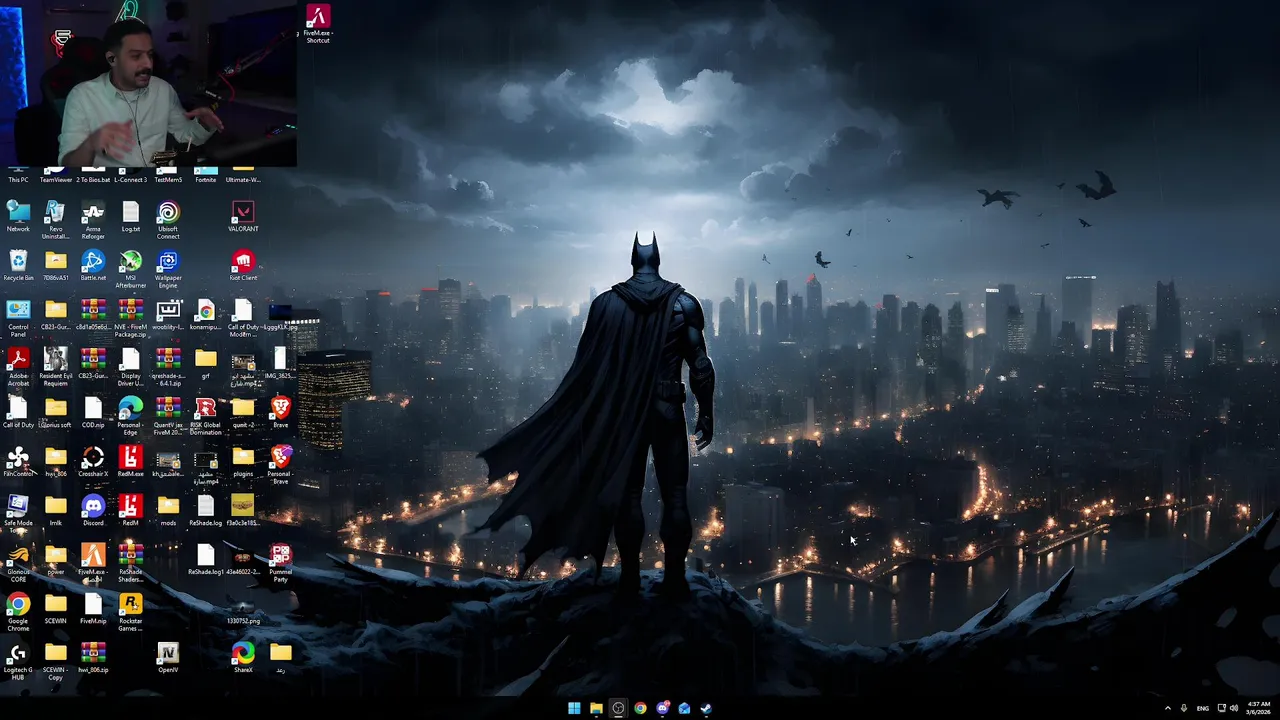The image size is (1280, 720).
Task: Select the 7086vA51 folder
Action: (56, 265)
